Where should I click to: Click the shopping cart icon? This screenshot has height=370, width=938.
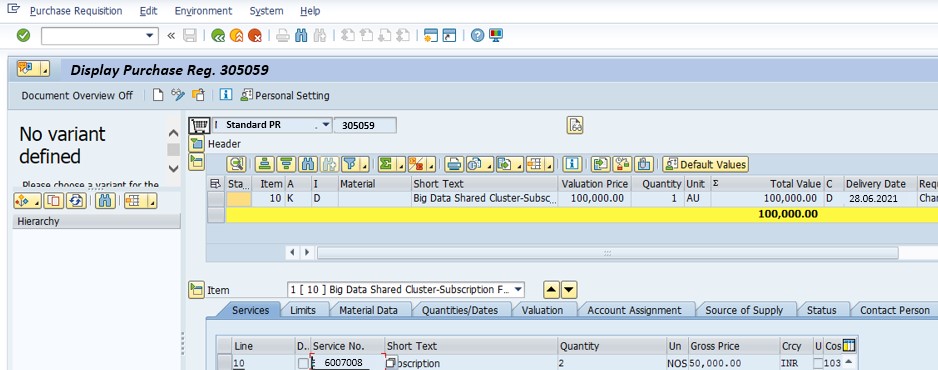point(199,126)
